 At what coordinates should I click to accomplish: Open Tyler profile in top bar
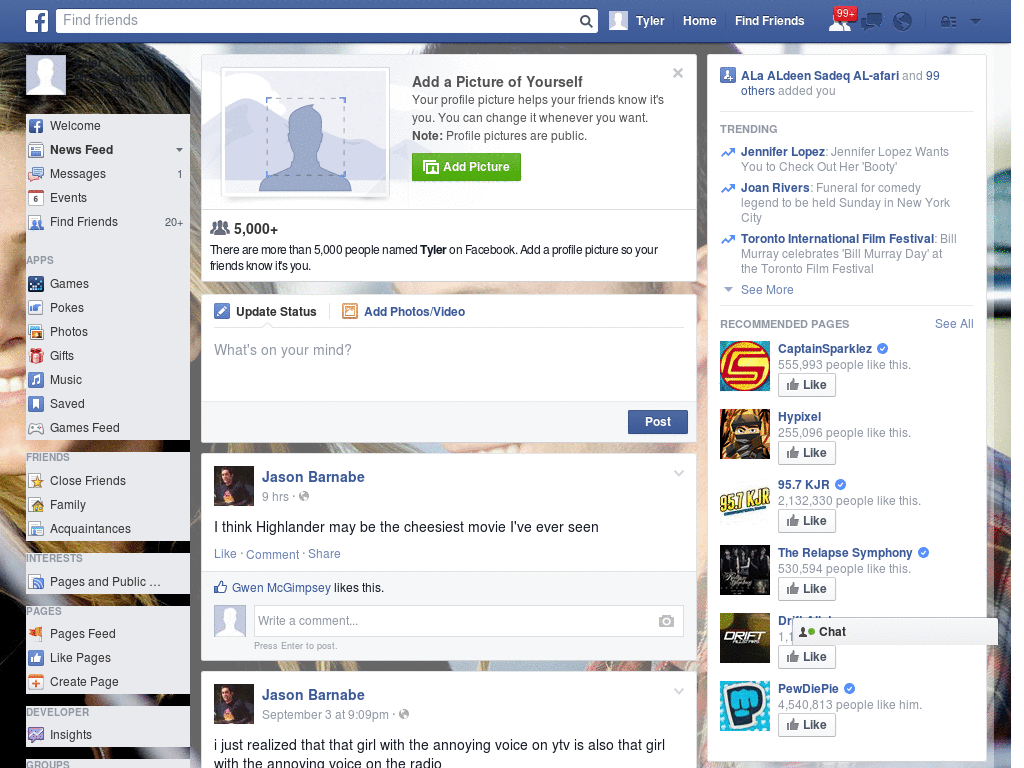click(637, 21)
